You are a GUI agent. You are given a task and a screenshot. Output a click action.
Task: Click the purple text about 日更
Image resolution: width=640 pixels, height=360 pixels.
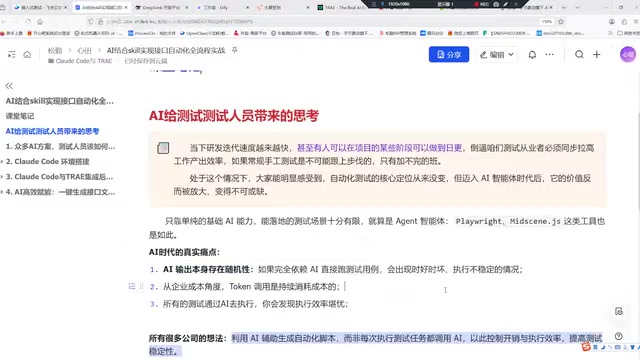[x=380, y=148]
